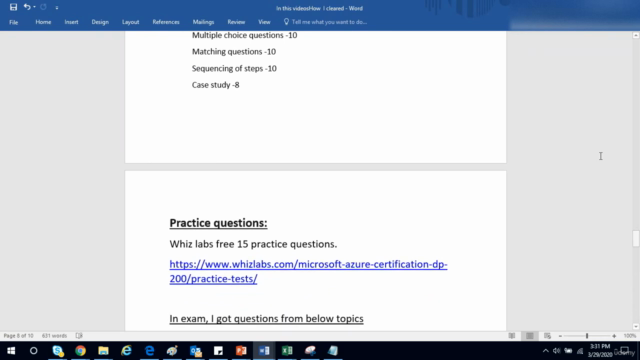Image resolution: width=640 pixels, height=360 pixels.
Task: Click the Practice questions heading
Action: [x=218, y=223]
